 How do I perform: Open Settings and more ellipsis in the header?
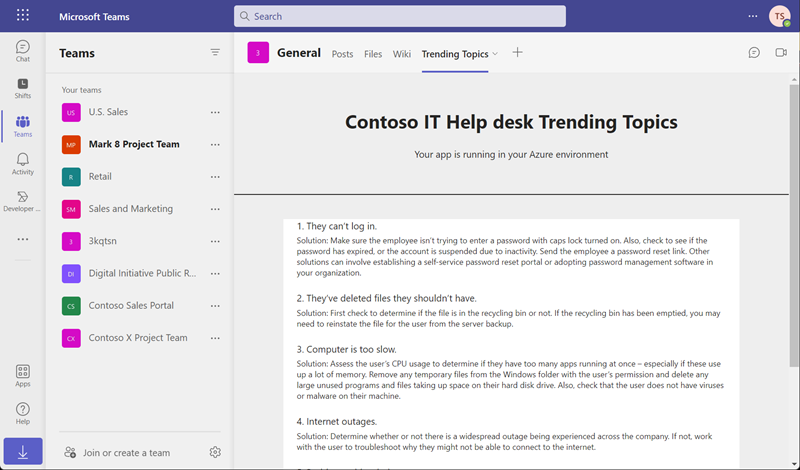pyautogui.click(x=753, y=16)
